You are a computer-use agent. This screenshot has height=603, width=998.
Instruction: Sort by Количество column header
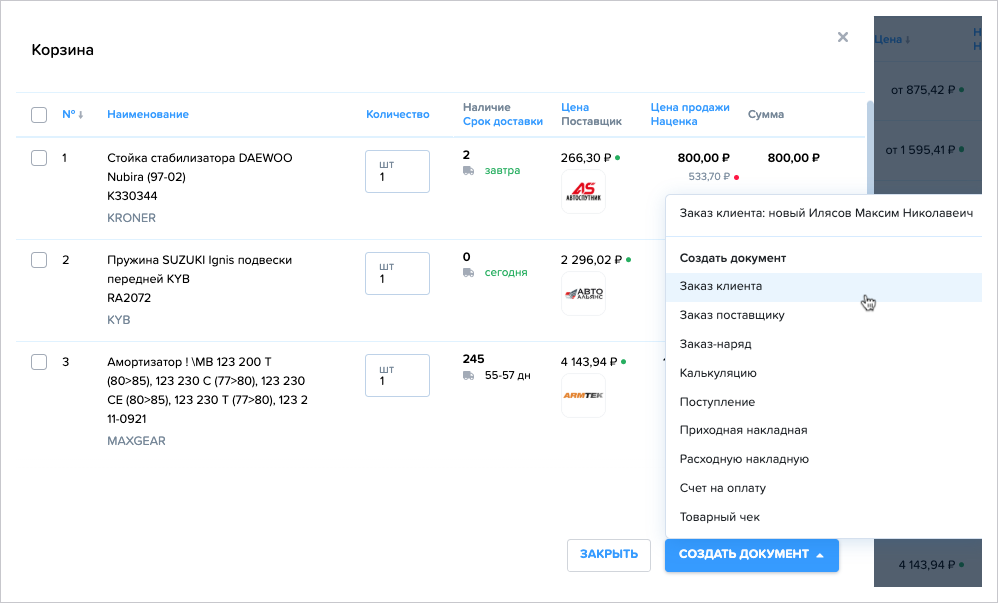point(397,115)
